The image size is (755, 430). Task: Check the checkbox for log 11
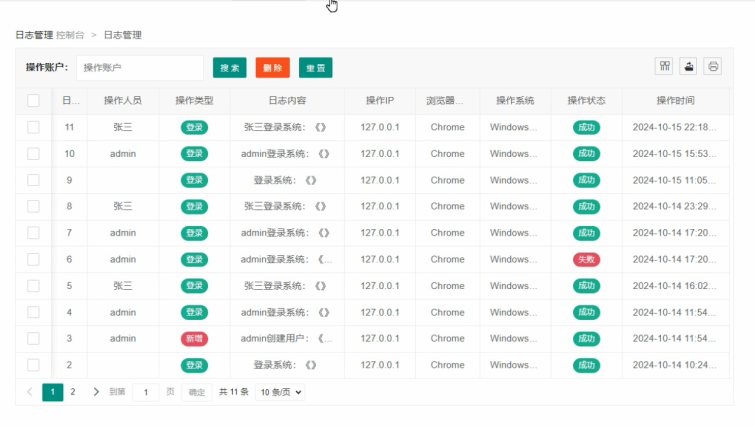[x=33, y=127]
